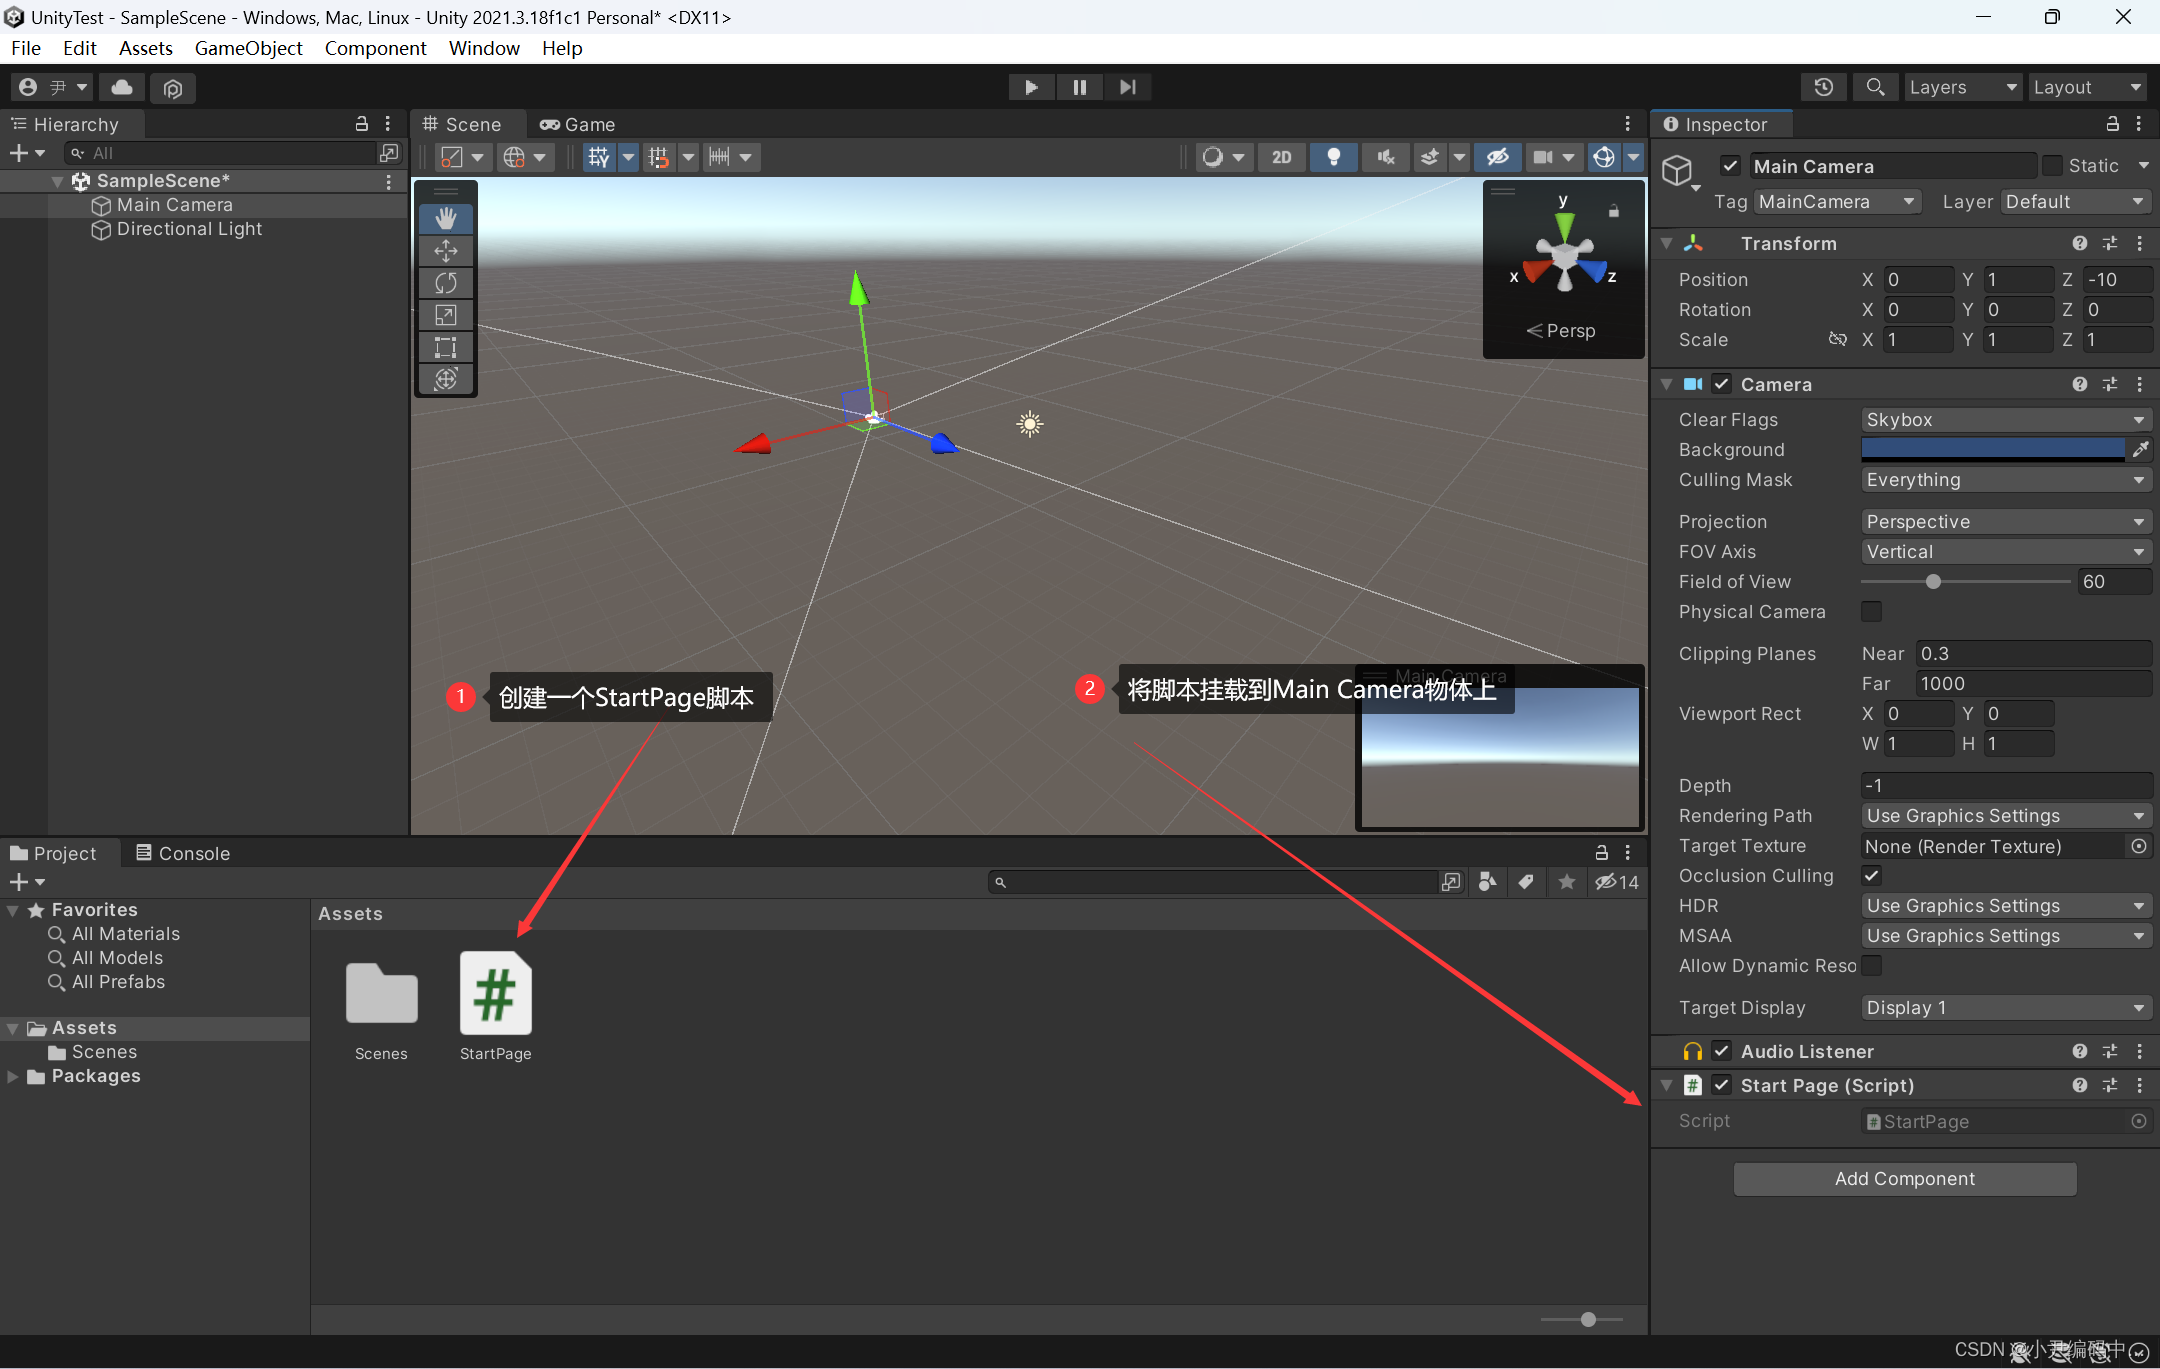Viewport: 2160px width, 1369px height.
Task: Collapse the SampleScene hierarchy arrow
Action: 57,181
